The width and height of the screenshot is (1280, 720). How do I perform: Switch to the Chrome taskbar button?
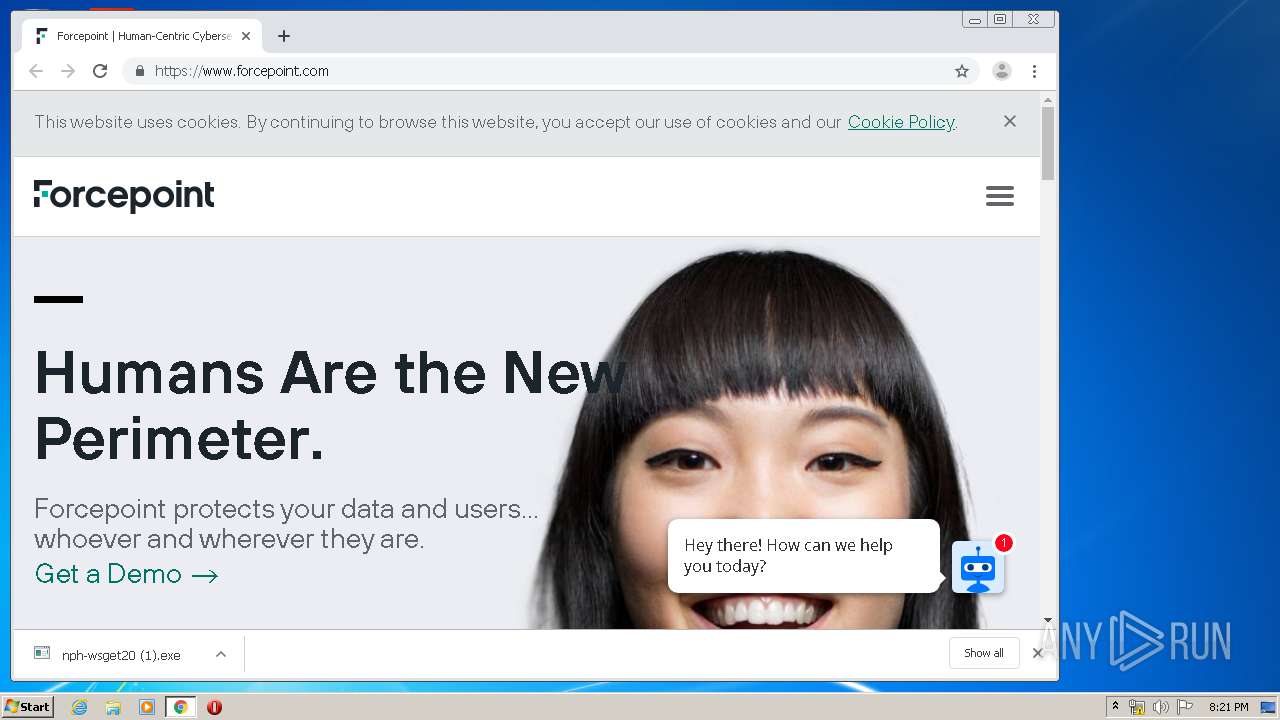click(180, 707)
